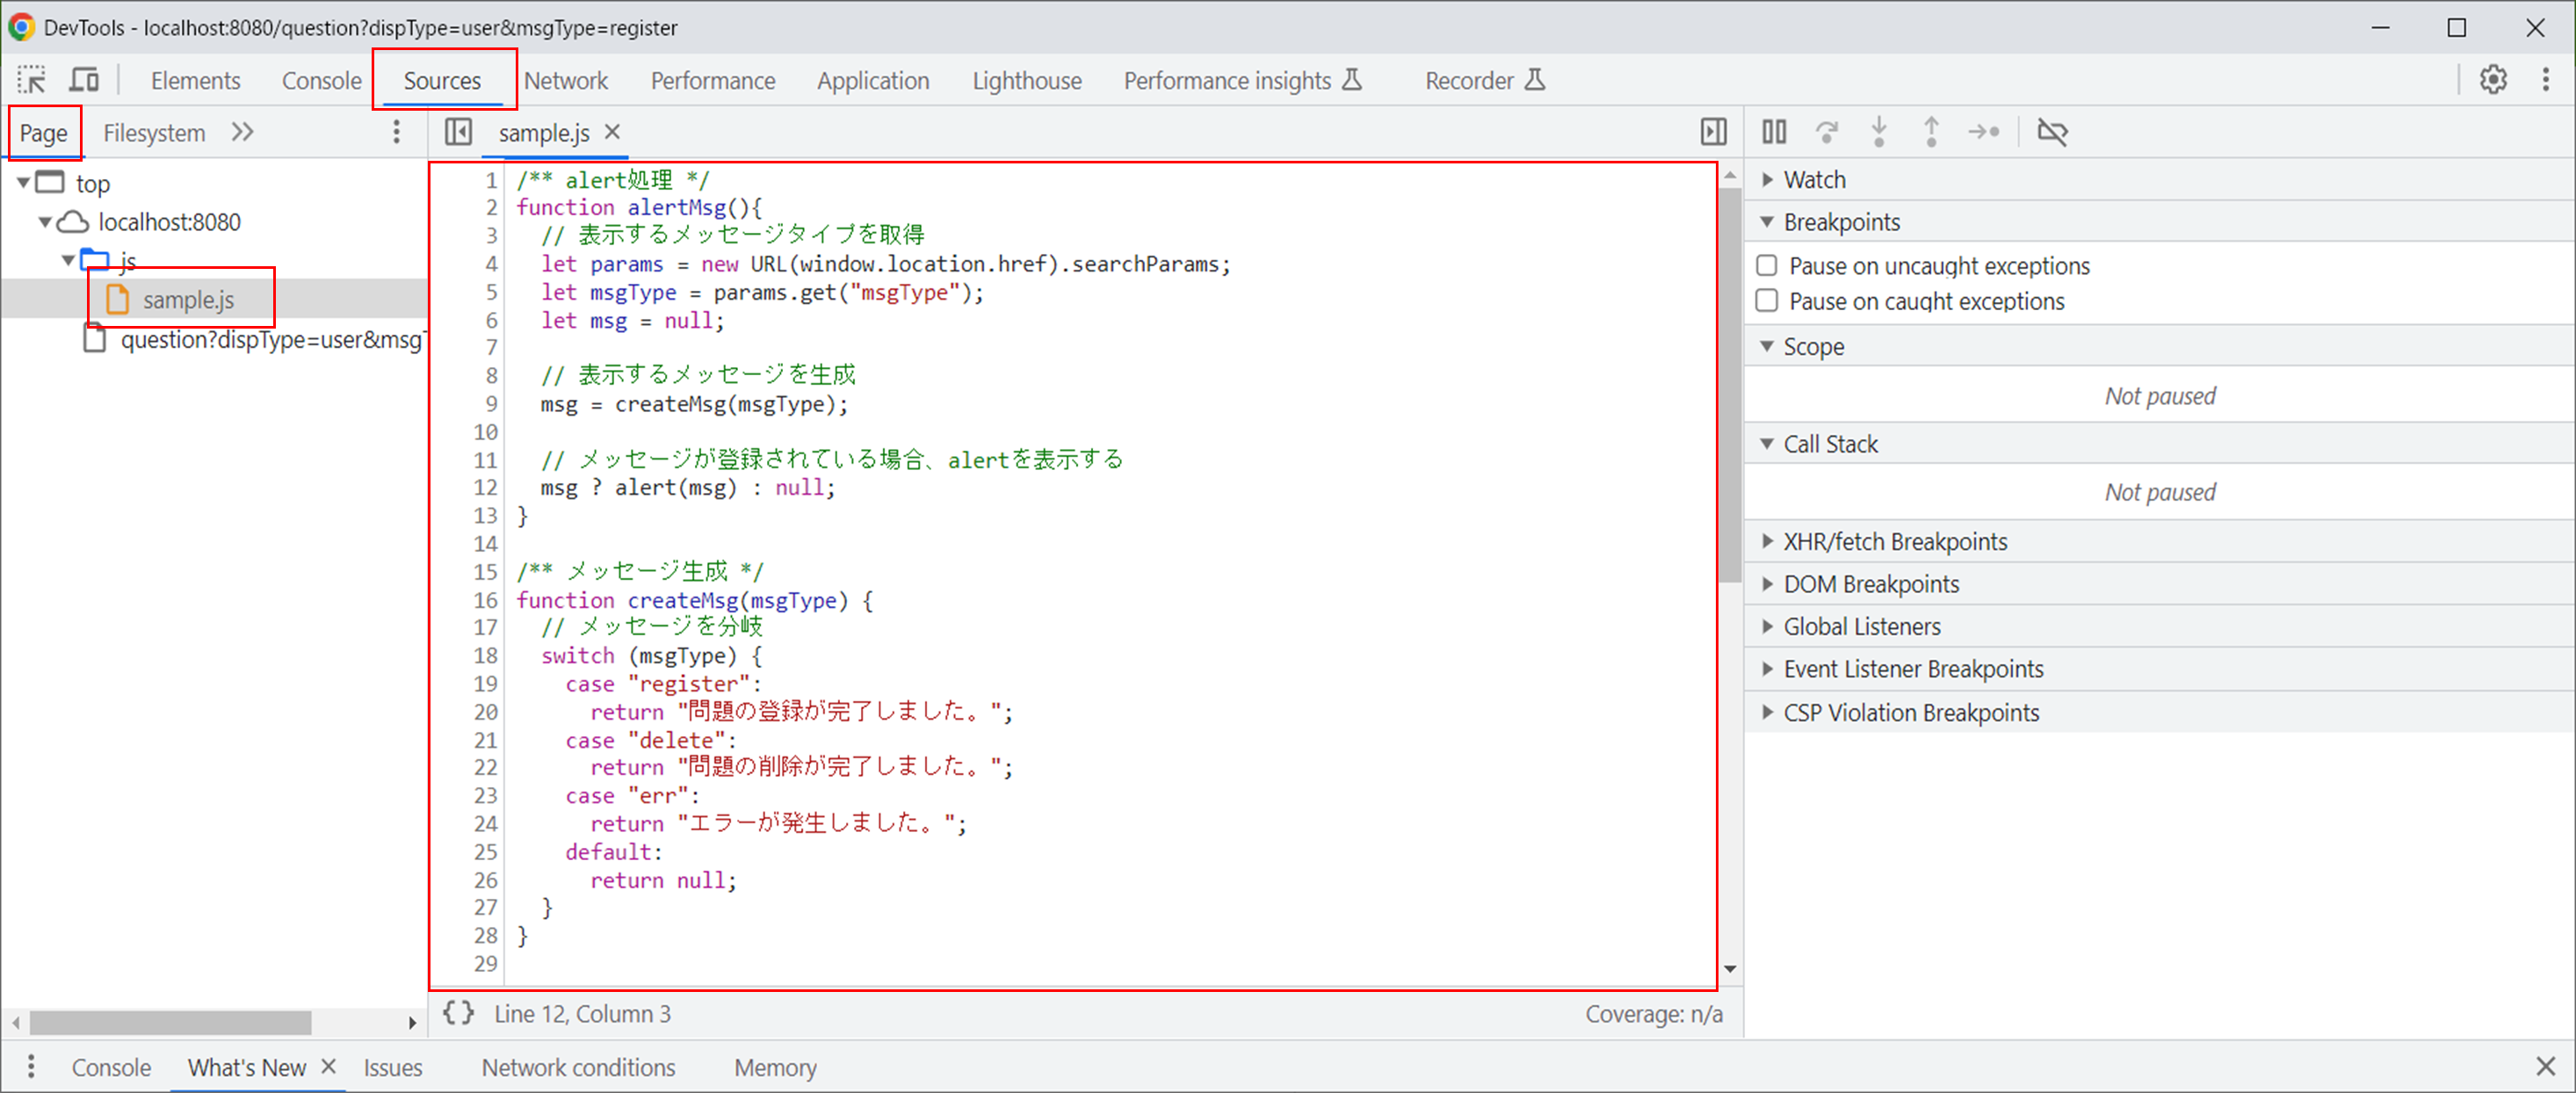Open DevTools settings
The width and height of the screenshot is (2576, 1093).
point(2493,79)
